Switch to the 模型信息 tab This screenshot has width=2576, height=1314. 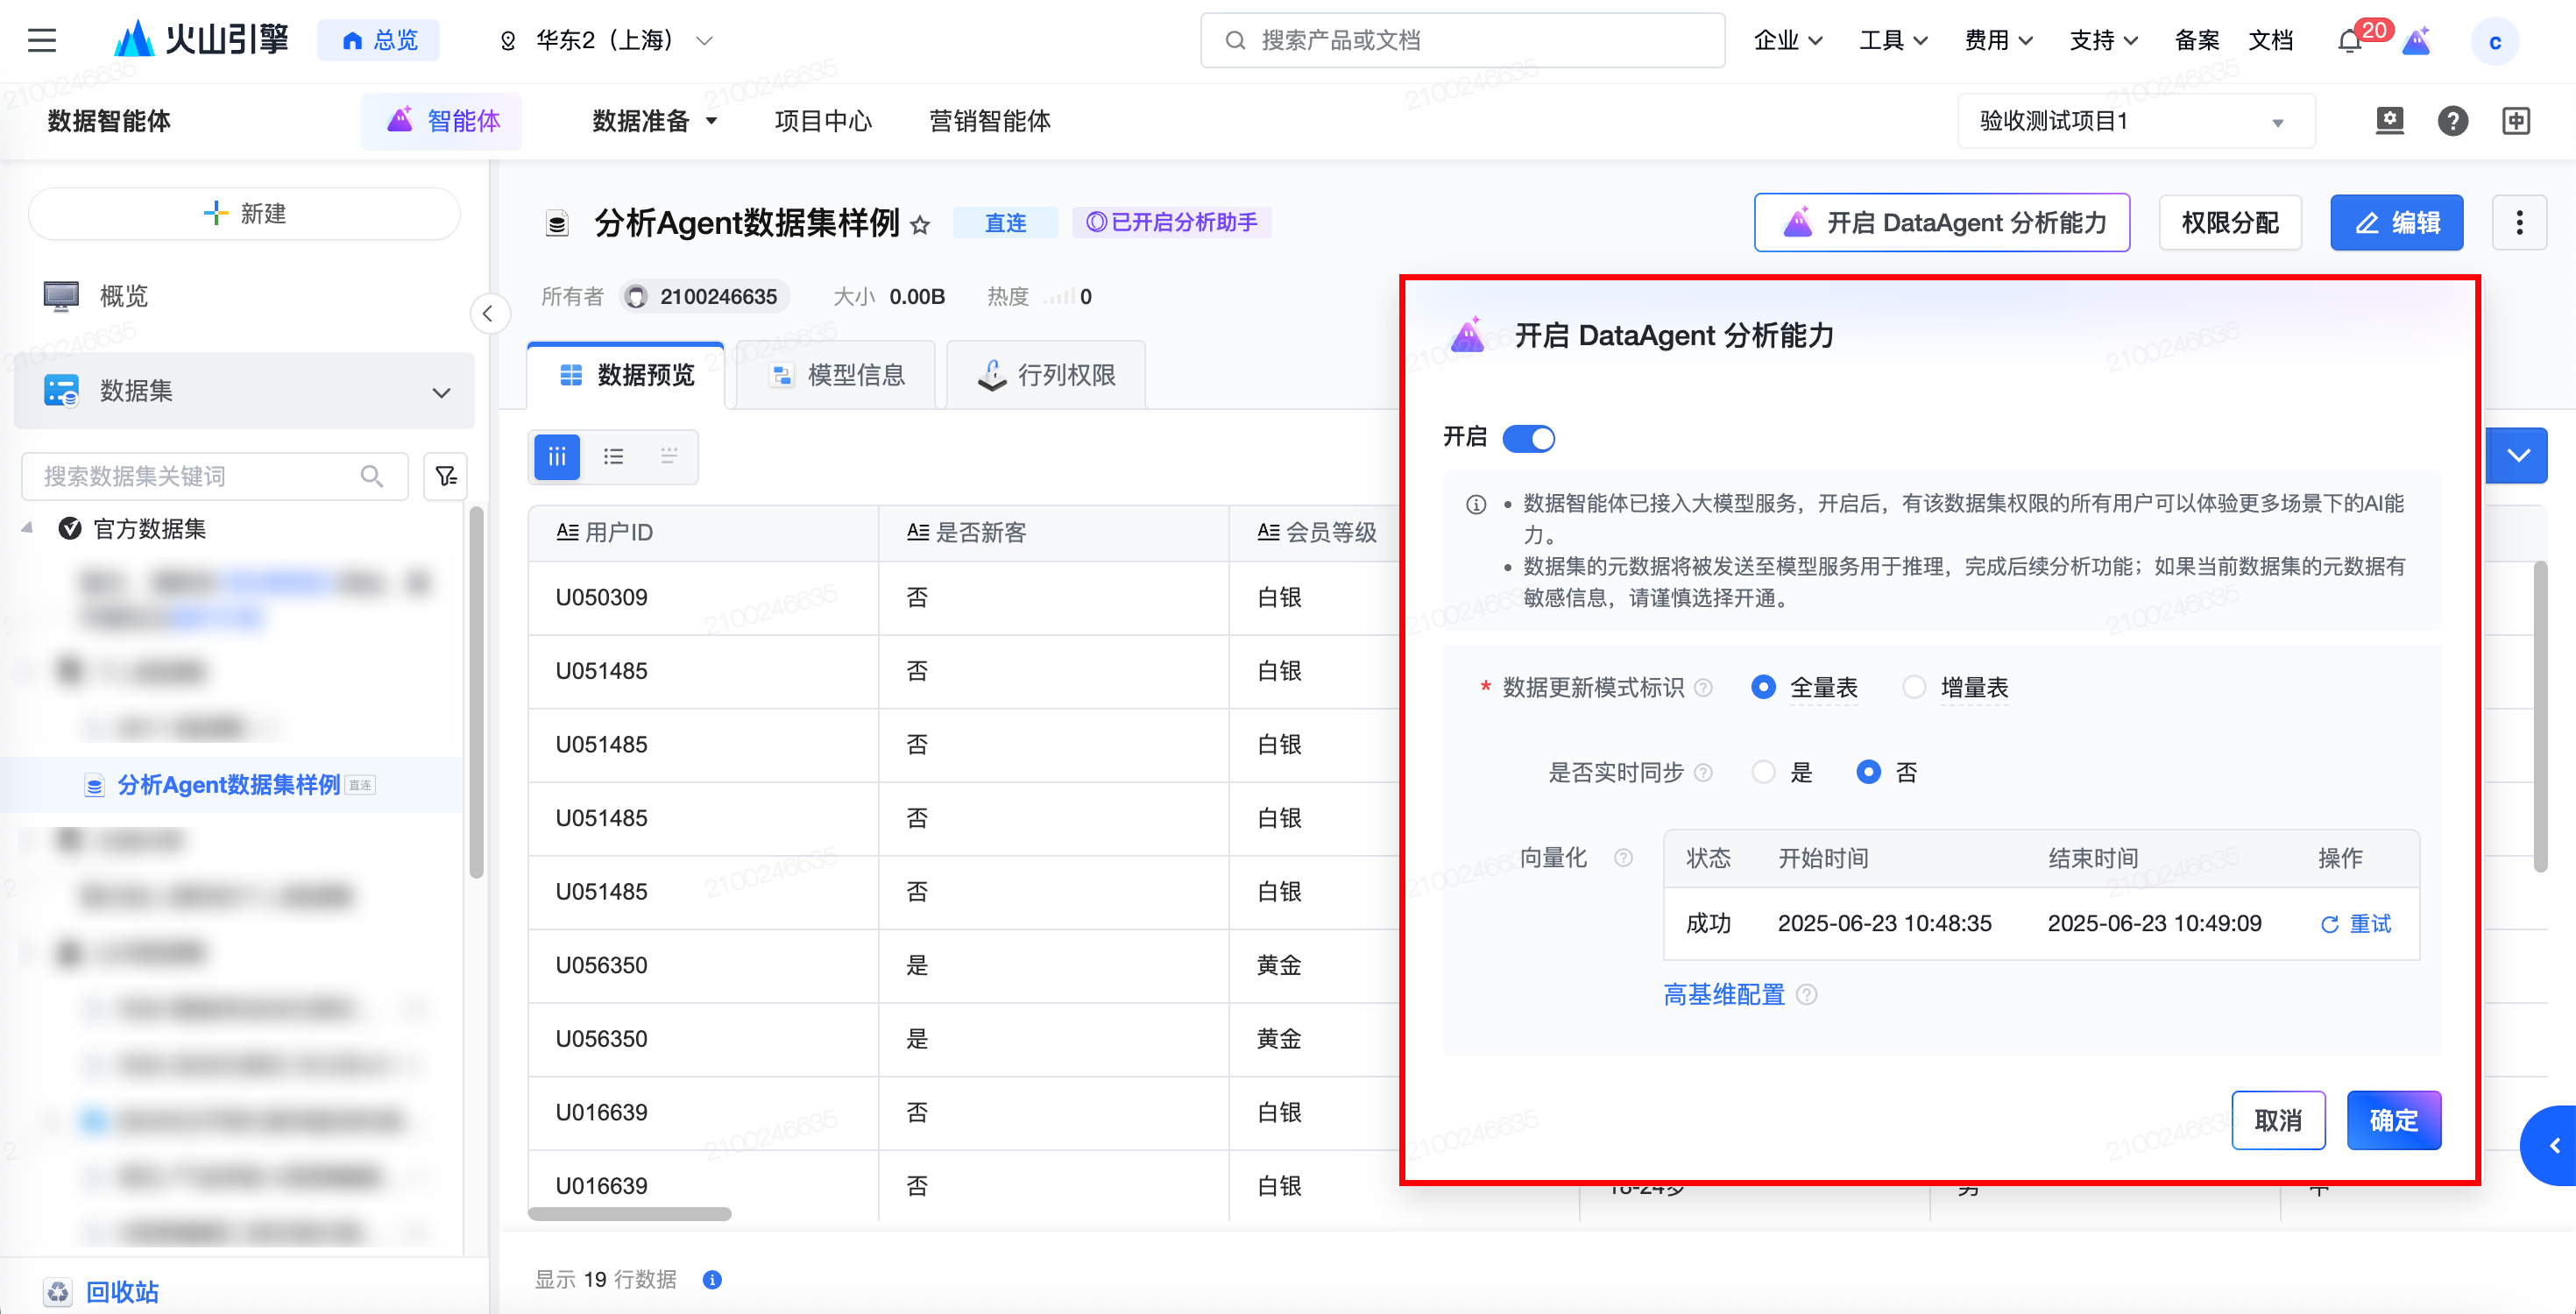pos(837,375)
